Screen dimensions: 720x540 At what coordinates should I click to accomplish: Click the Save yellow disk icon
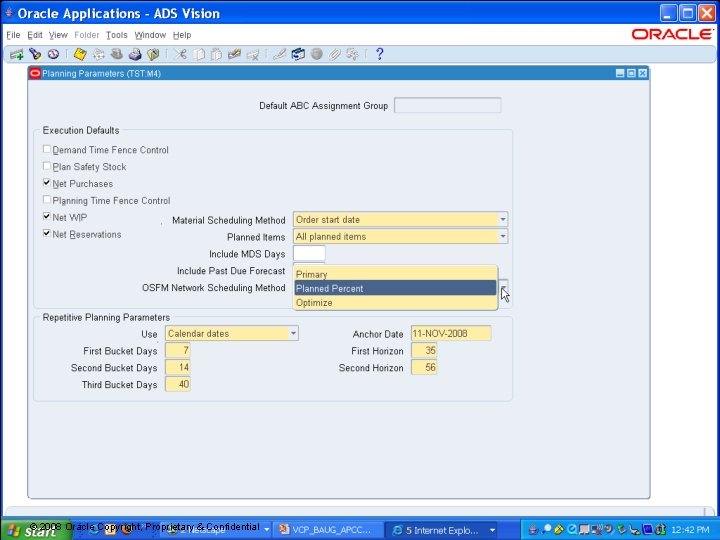(x=80, y=54)
